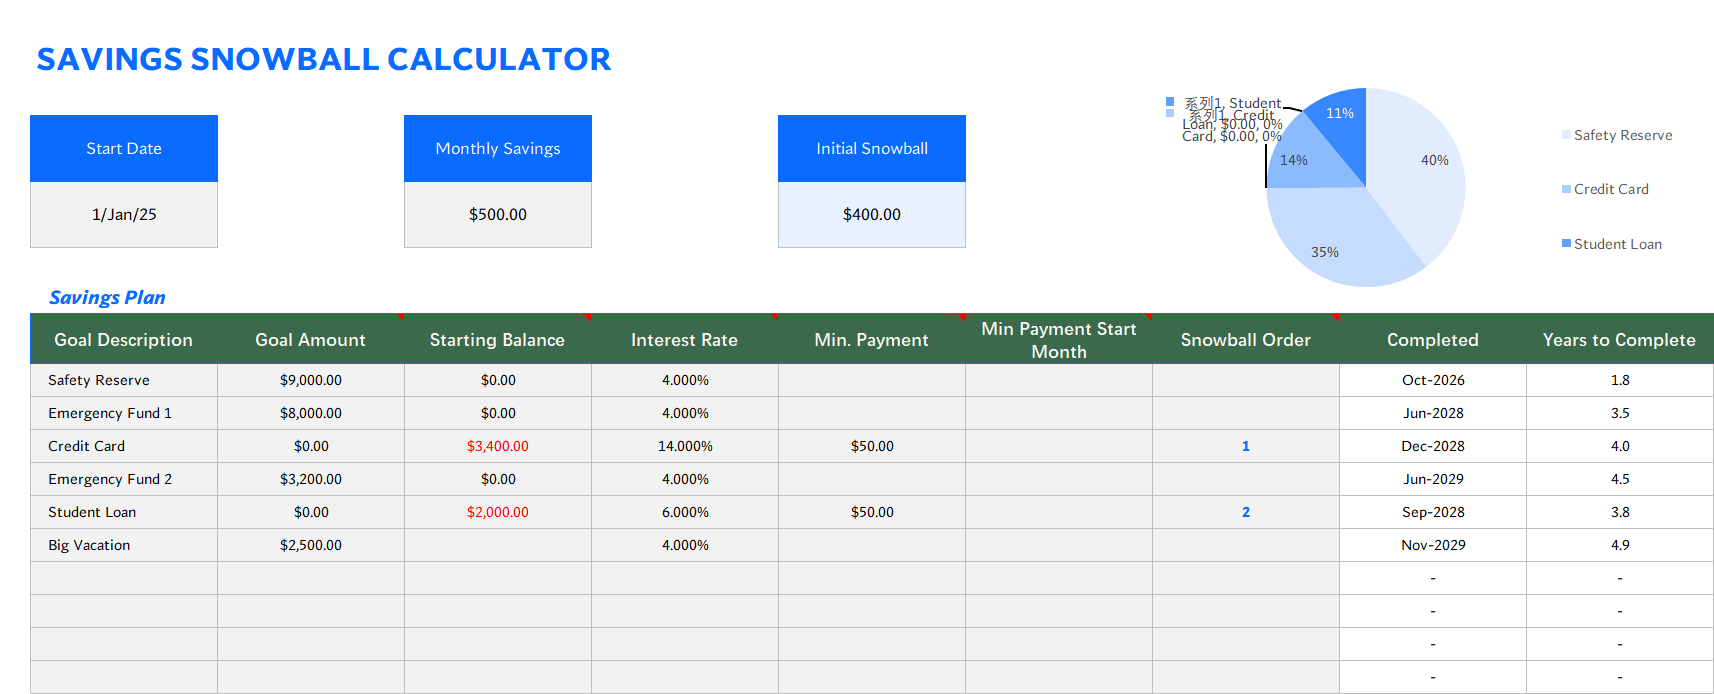Click the Goal Description column header

click(x=124, y=339)
